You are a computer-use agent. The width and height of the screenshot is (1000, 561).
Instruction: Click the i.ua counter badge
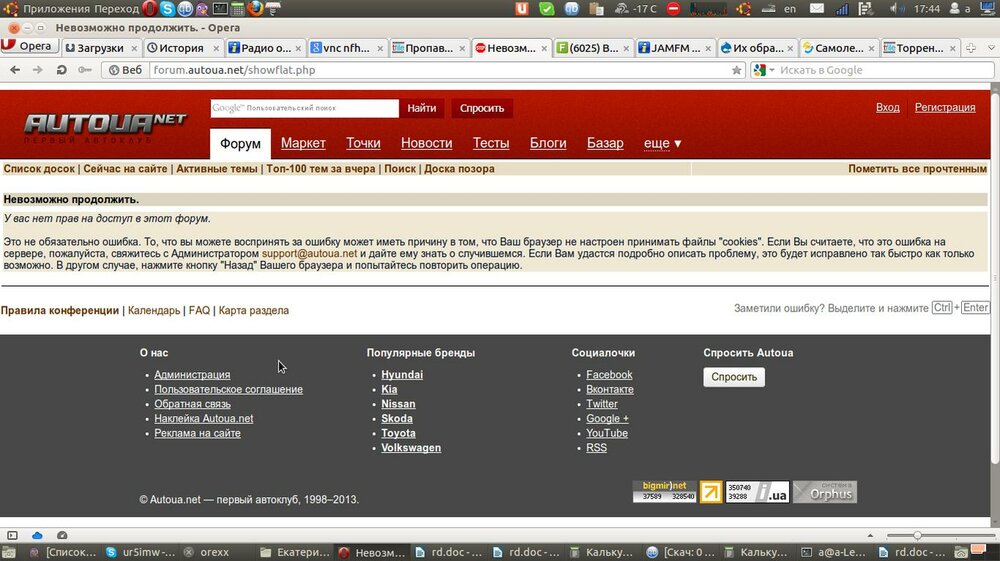tap(757, 492)
